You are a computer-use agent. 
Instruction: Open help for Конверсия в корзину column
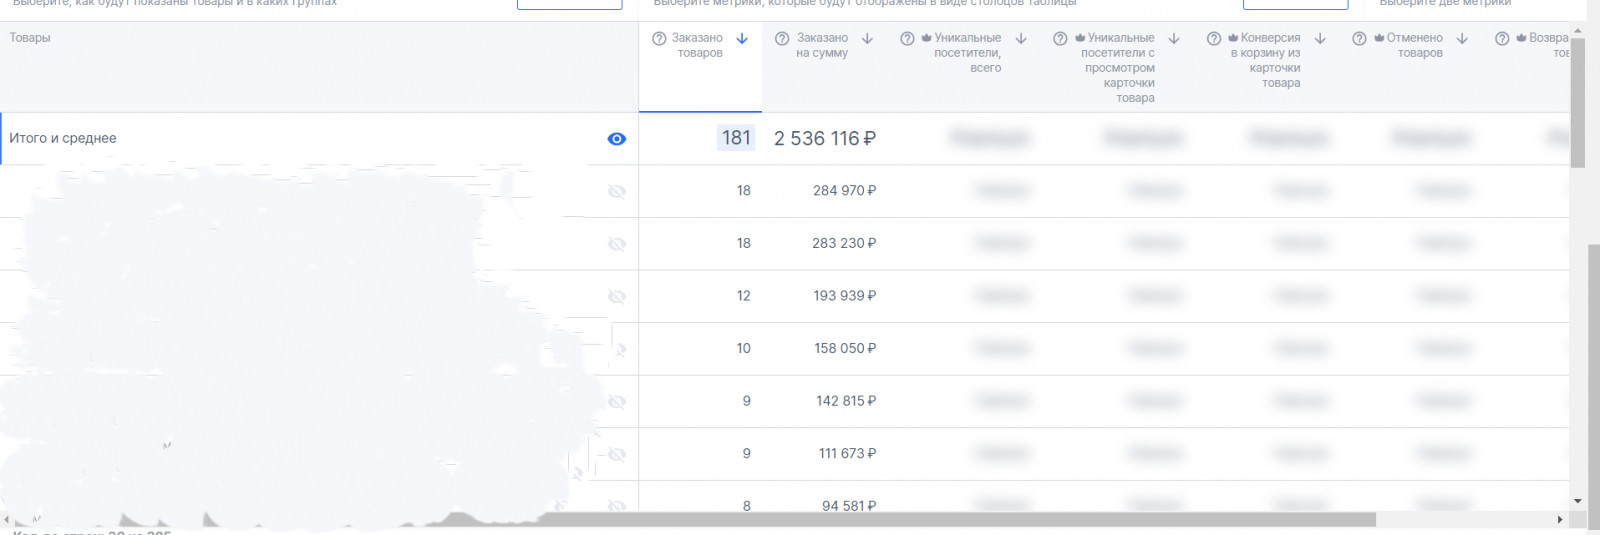[x=1214, y=39]
